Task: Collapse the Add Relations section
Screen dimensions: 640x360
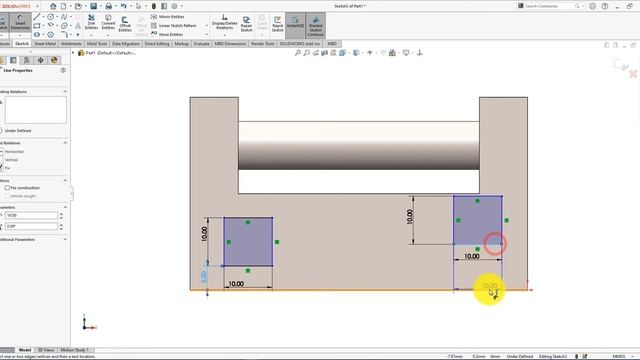Action: click(65, 143)
